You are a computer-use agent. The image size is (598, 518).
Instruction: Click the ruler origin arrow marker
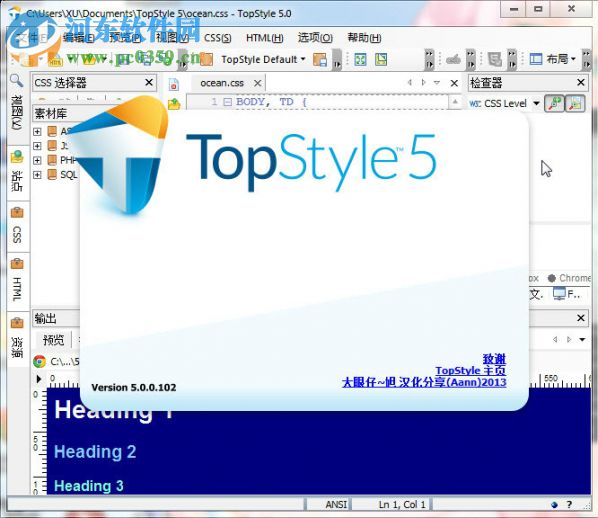(x=39, y=379)
